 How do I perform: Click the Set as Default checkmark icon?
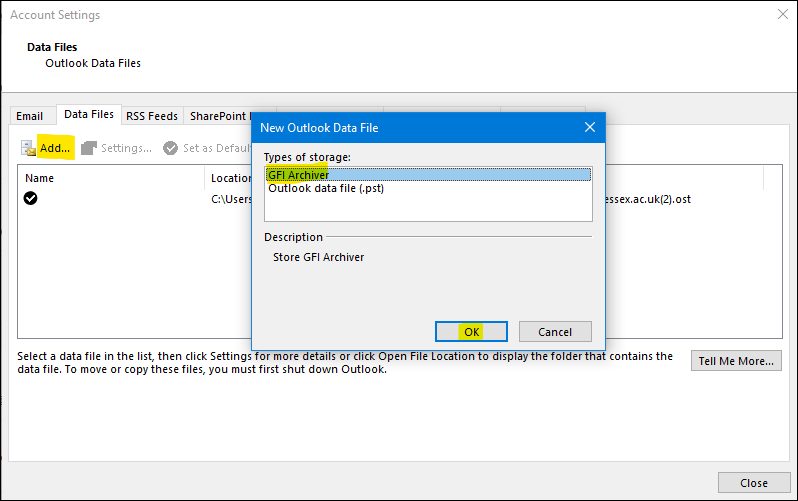(170, 148)
